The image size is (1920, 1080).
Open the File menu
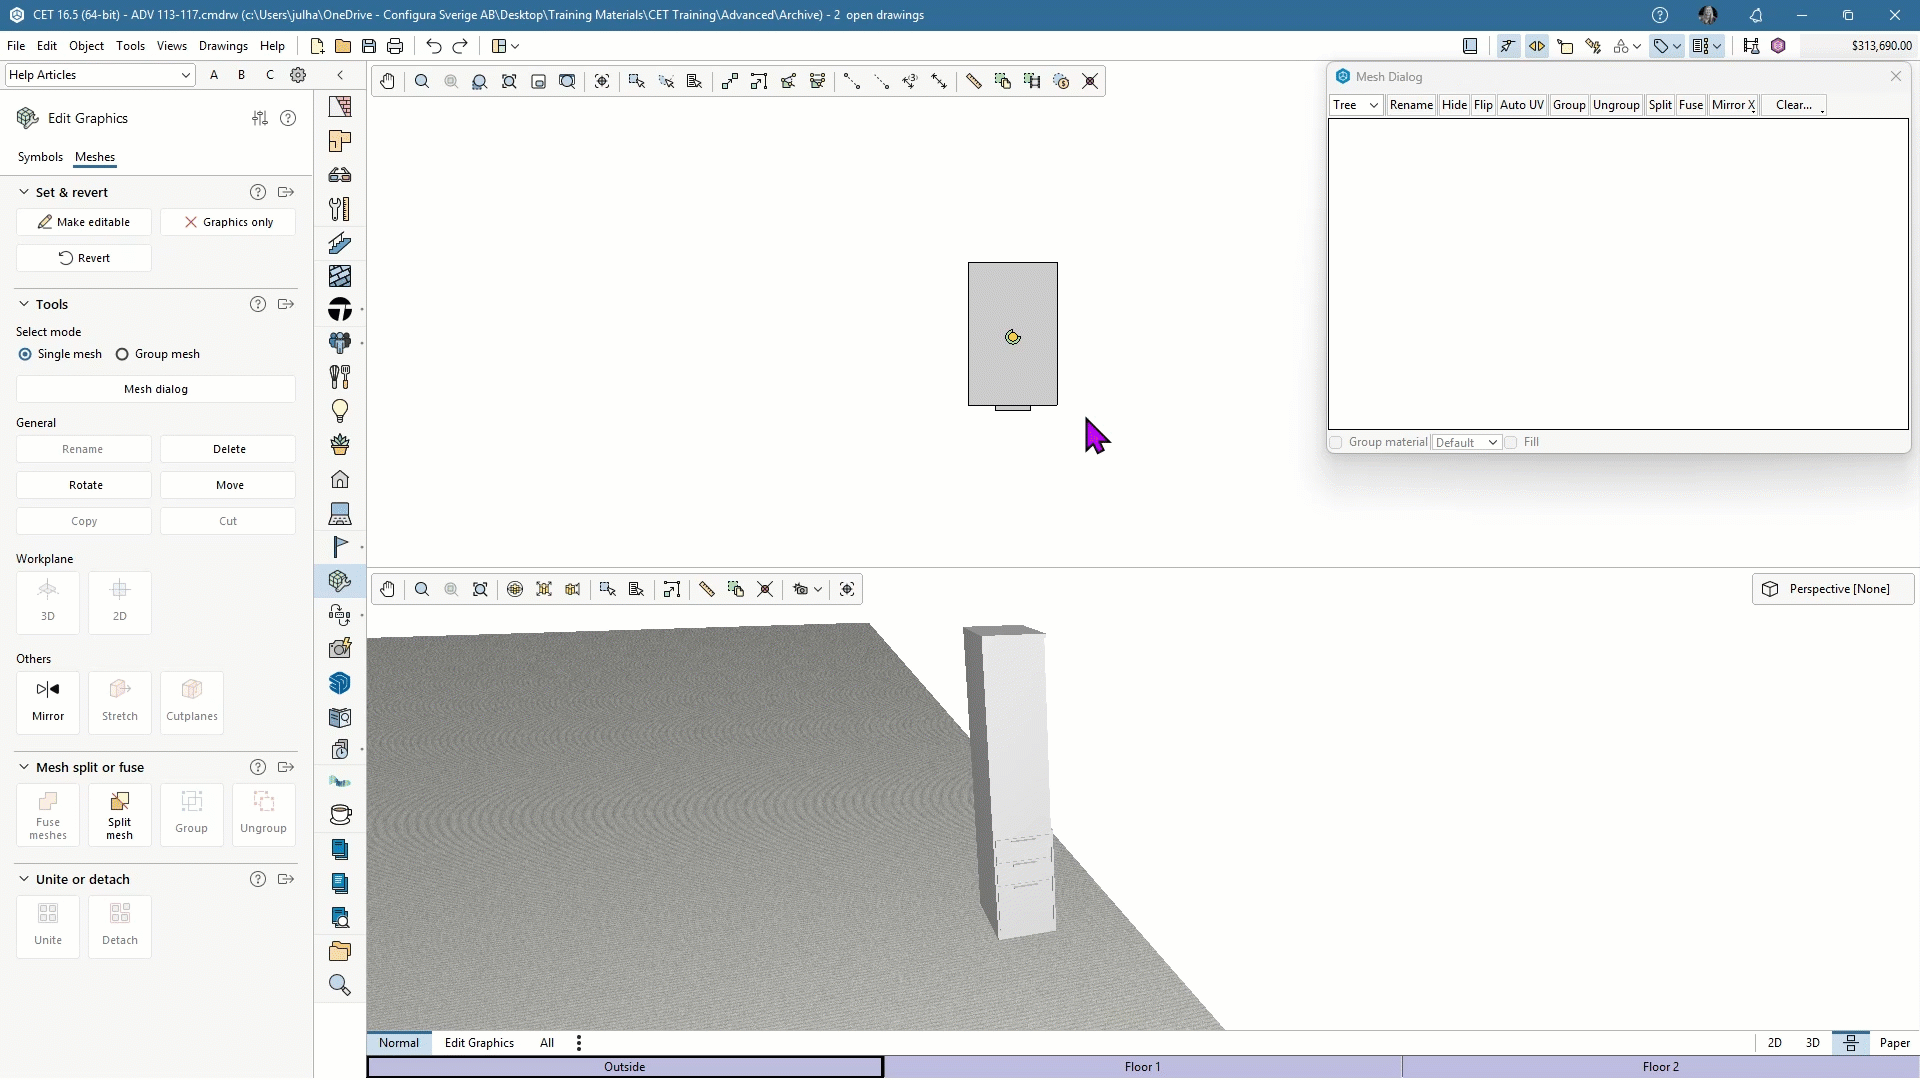point(16,46)
